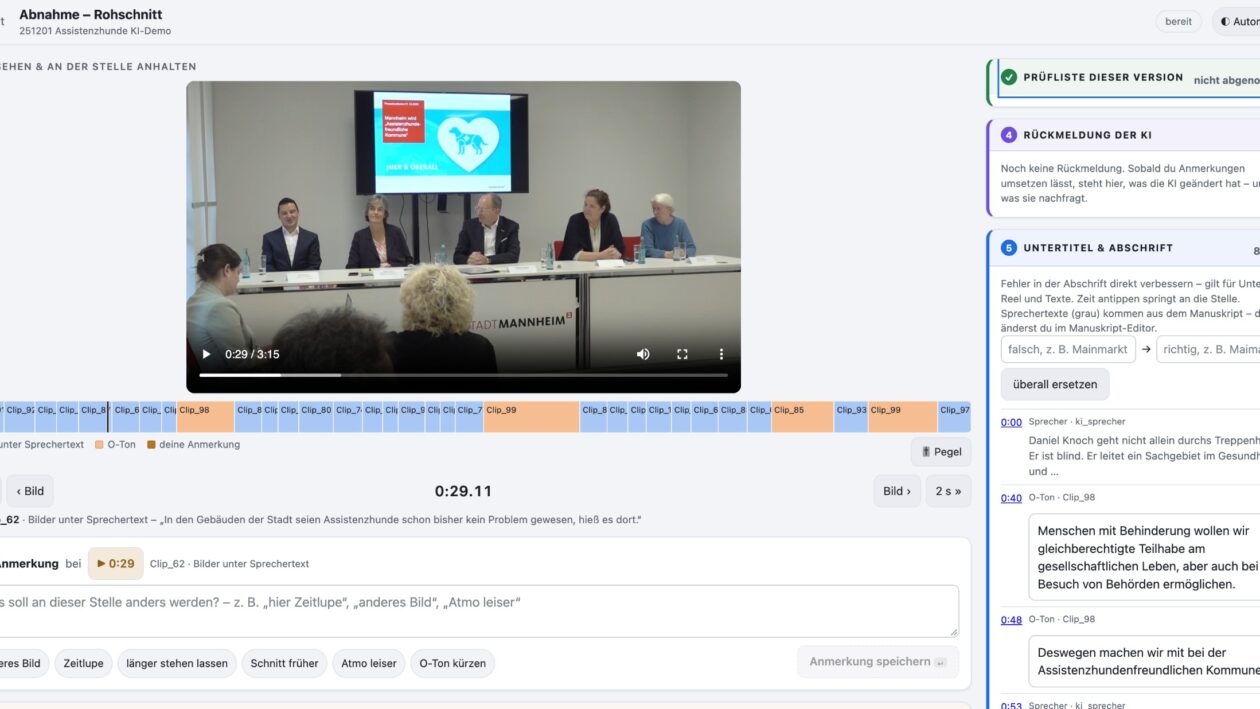Image resolution: width=1260 pixels, height=709 pixels.
Task: Click the falsch search input field
Action: 1068,350
